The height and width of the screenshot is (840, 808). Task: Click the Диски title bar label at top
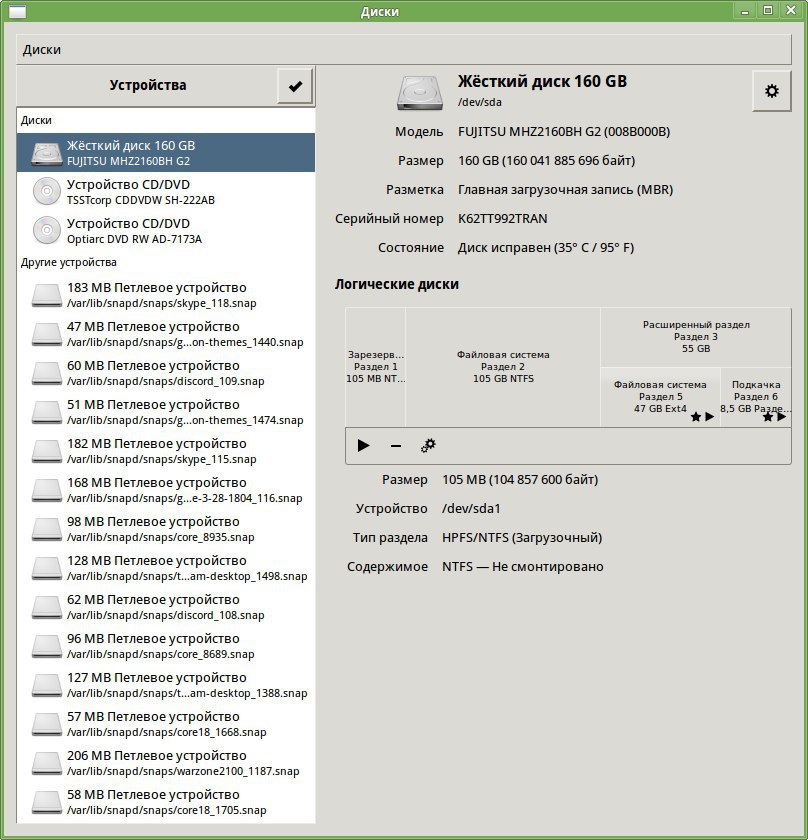click(379, 12)
